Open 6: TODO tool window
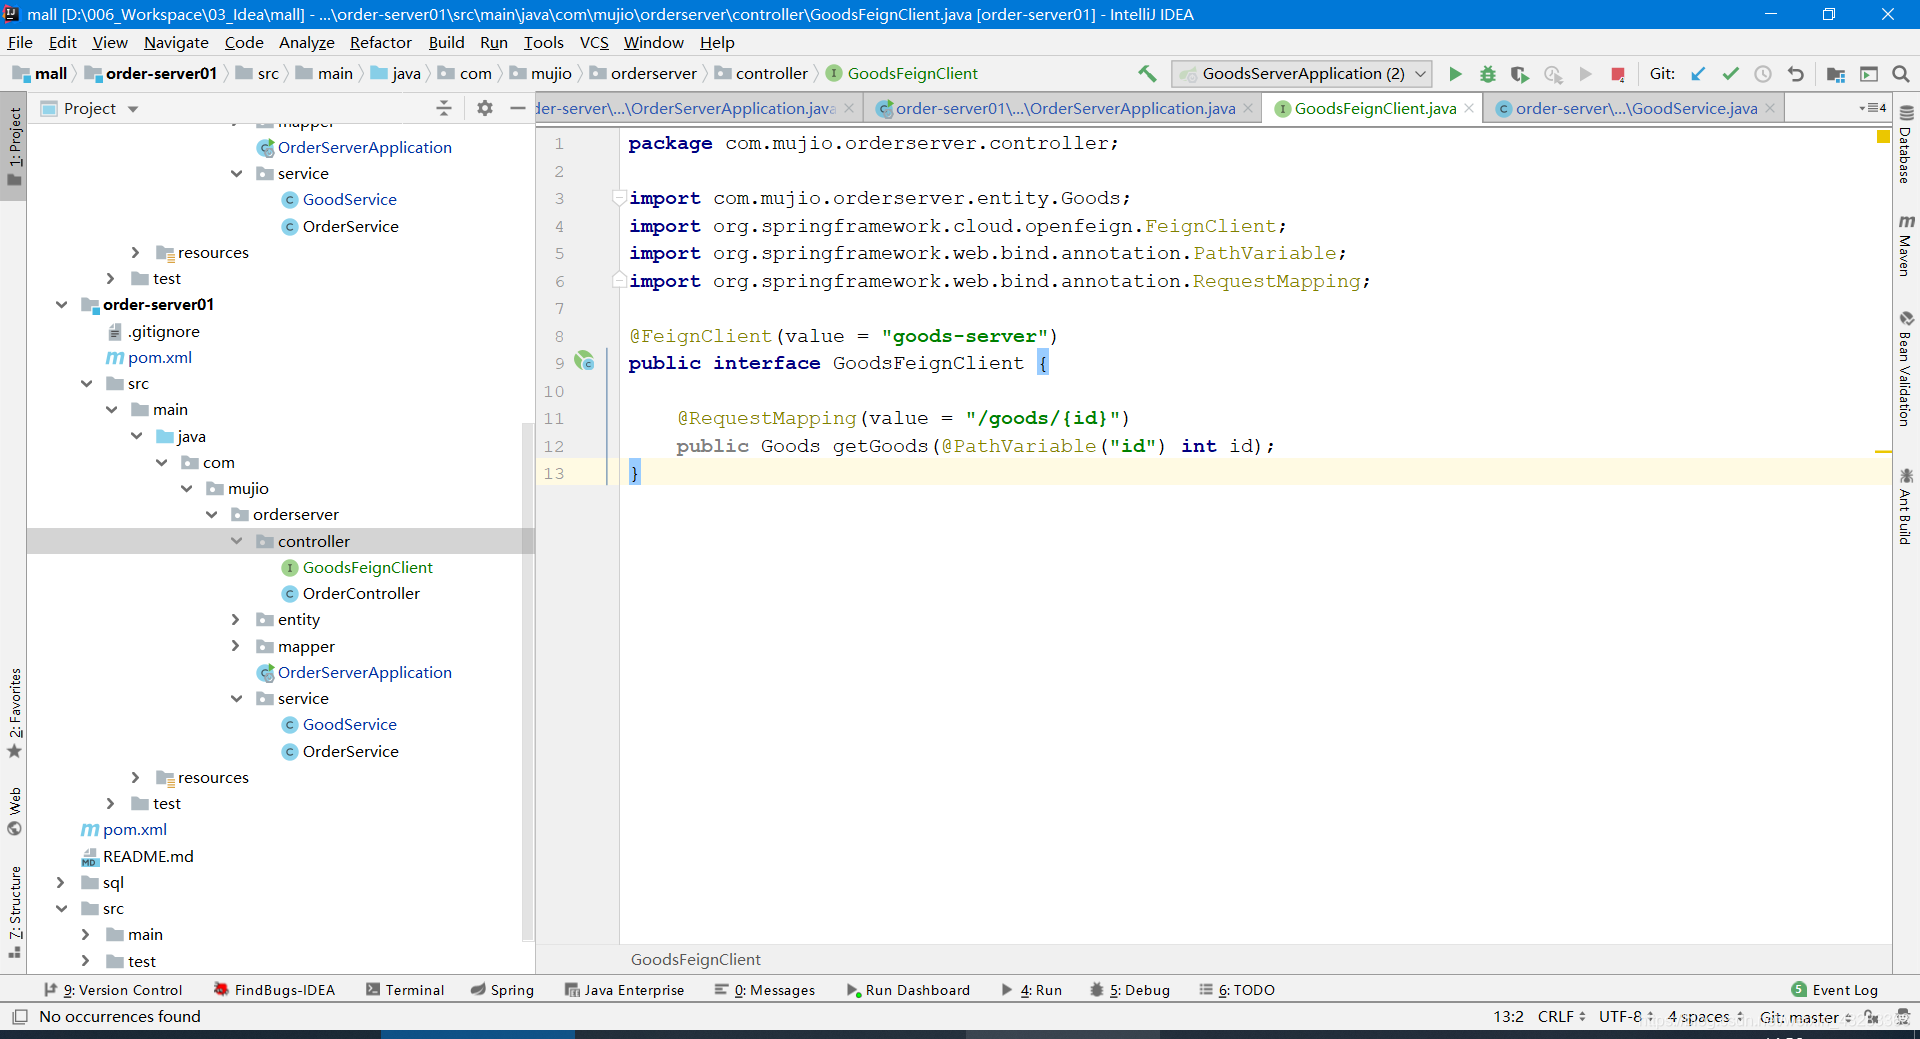 1237,990
